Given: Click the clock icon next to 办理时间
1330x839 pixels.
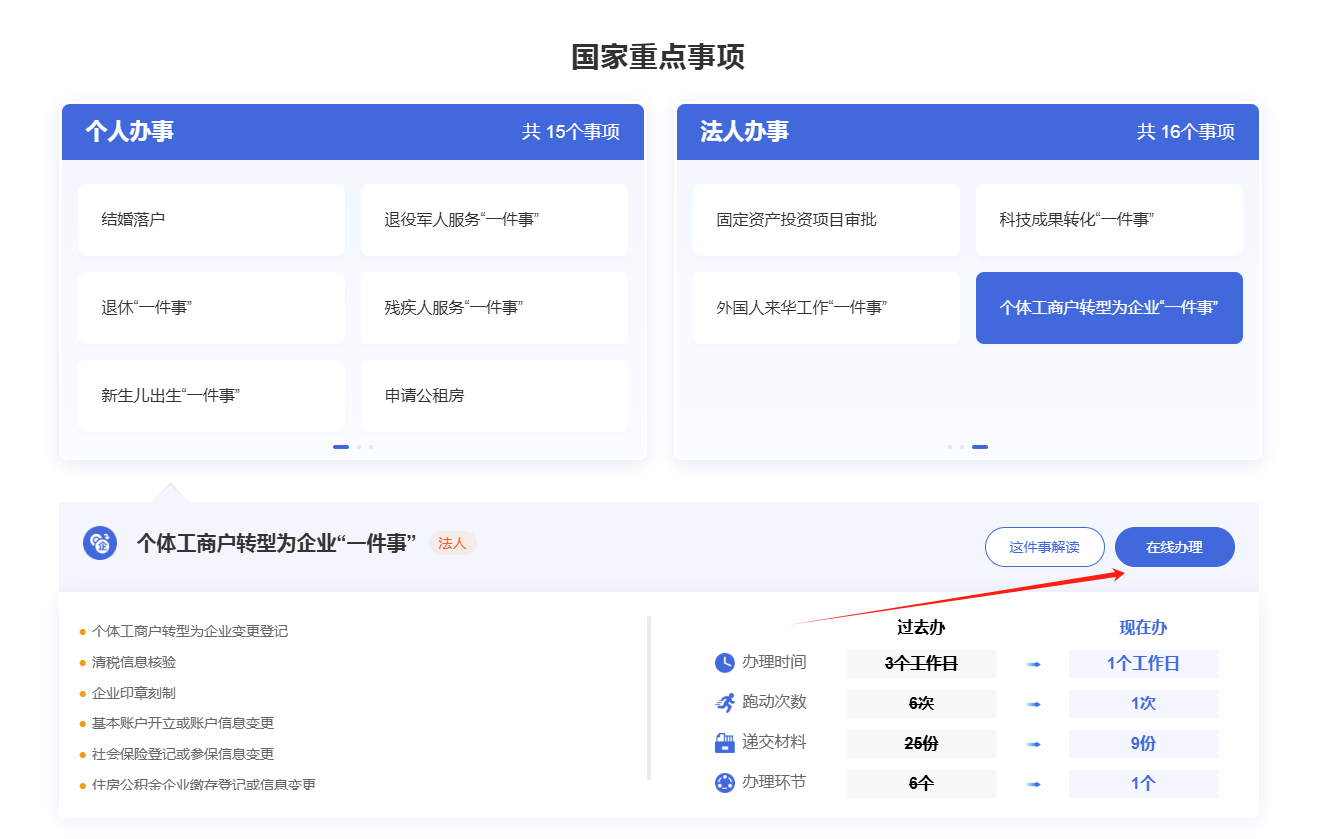Looking at the screenshot, I should click(x=725, y=663).
